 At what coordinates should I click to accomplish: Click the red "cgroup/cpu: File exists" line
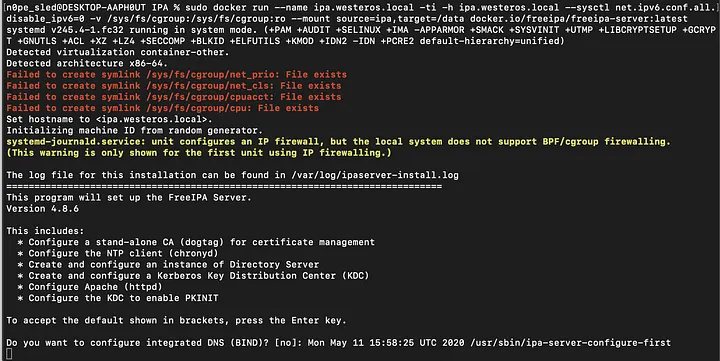click(163, 108)
